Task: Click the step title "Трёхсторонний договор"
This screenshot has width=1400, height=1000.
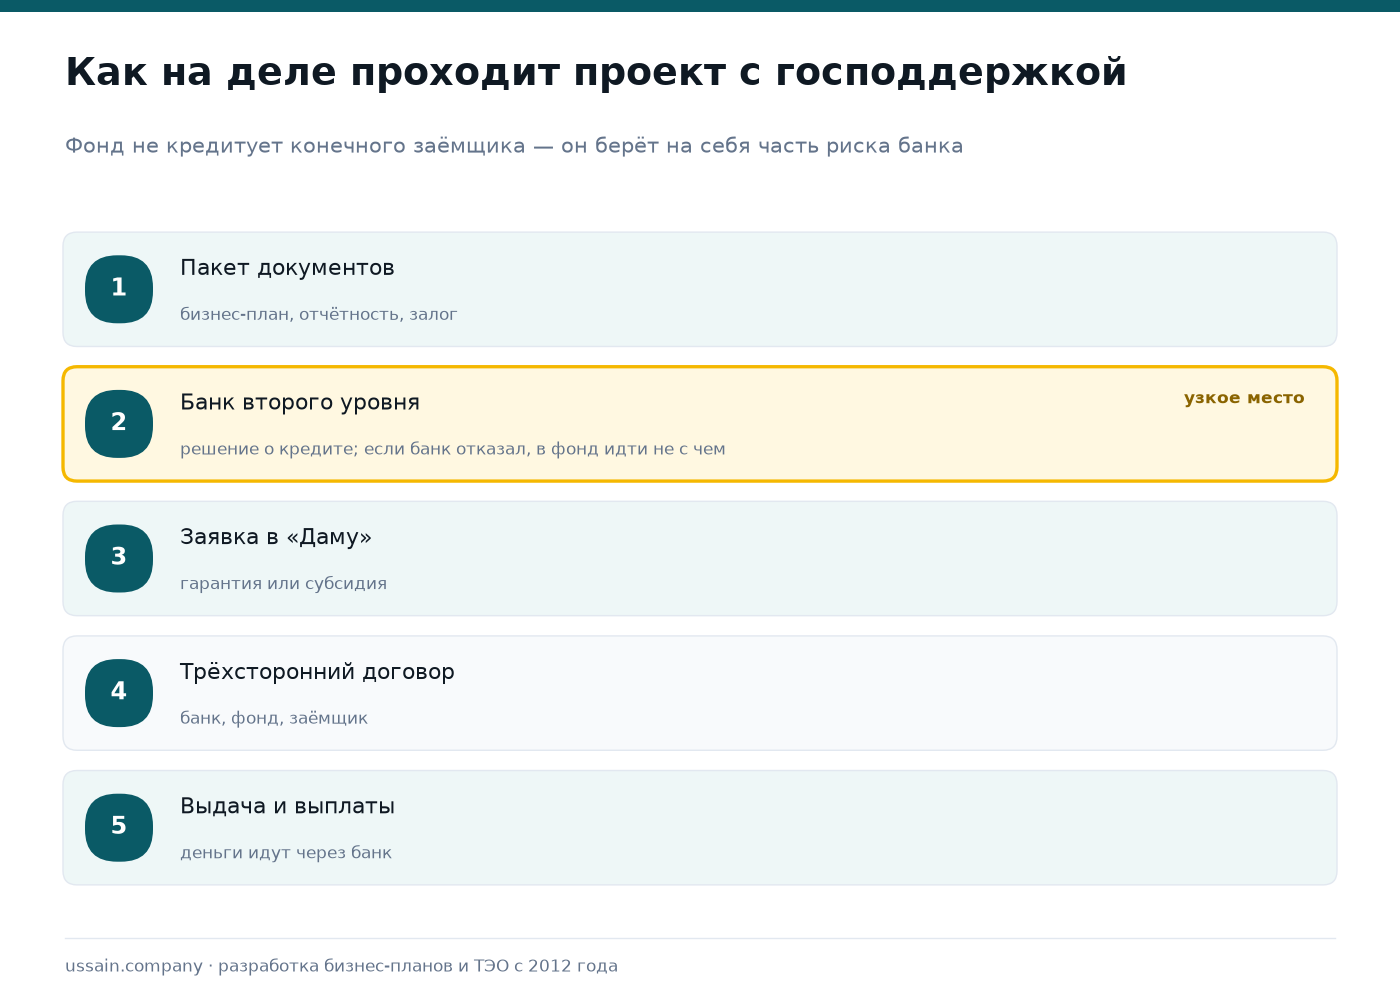Action: (x=317, y=672)
